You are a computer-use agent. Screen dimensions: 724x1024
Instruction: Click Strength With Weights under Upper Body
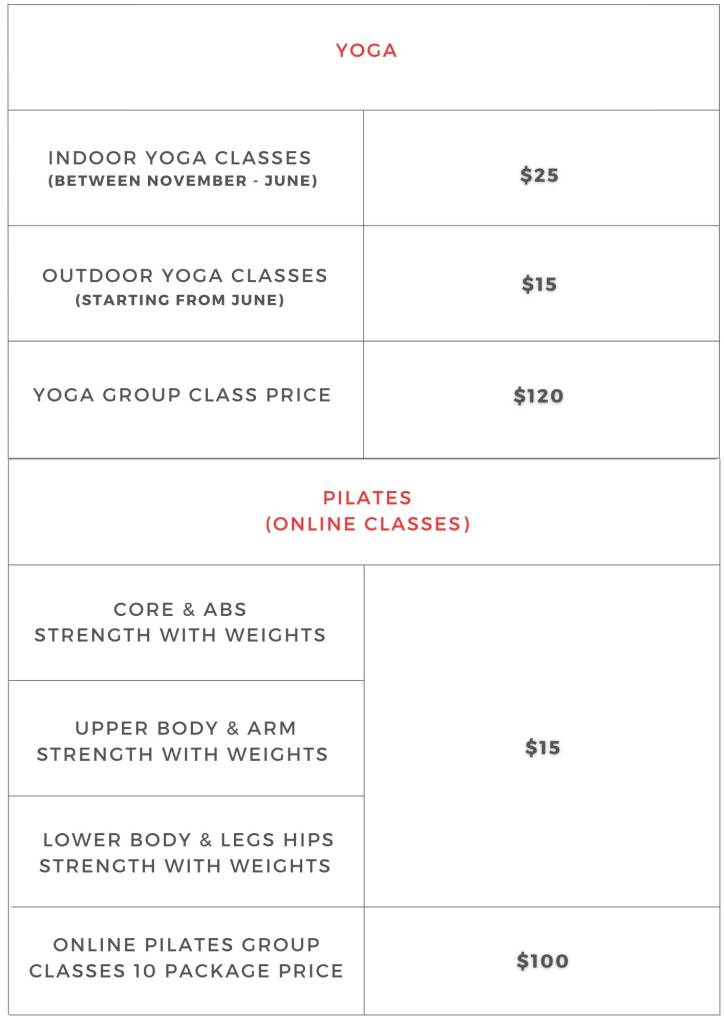pos(182,754)
